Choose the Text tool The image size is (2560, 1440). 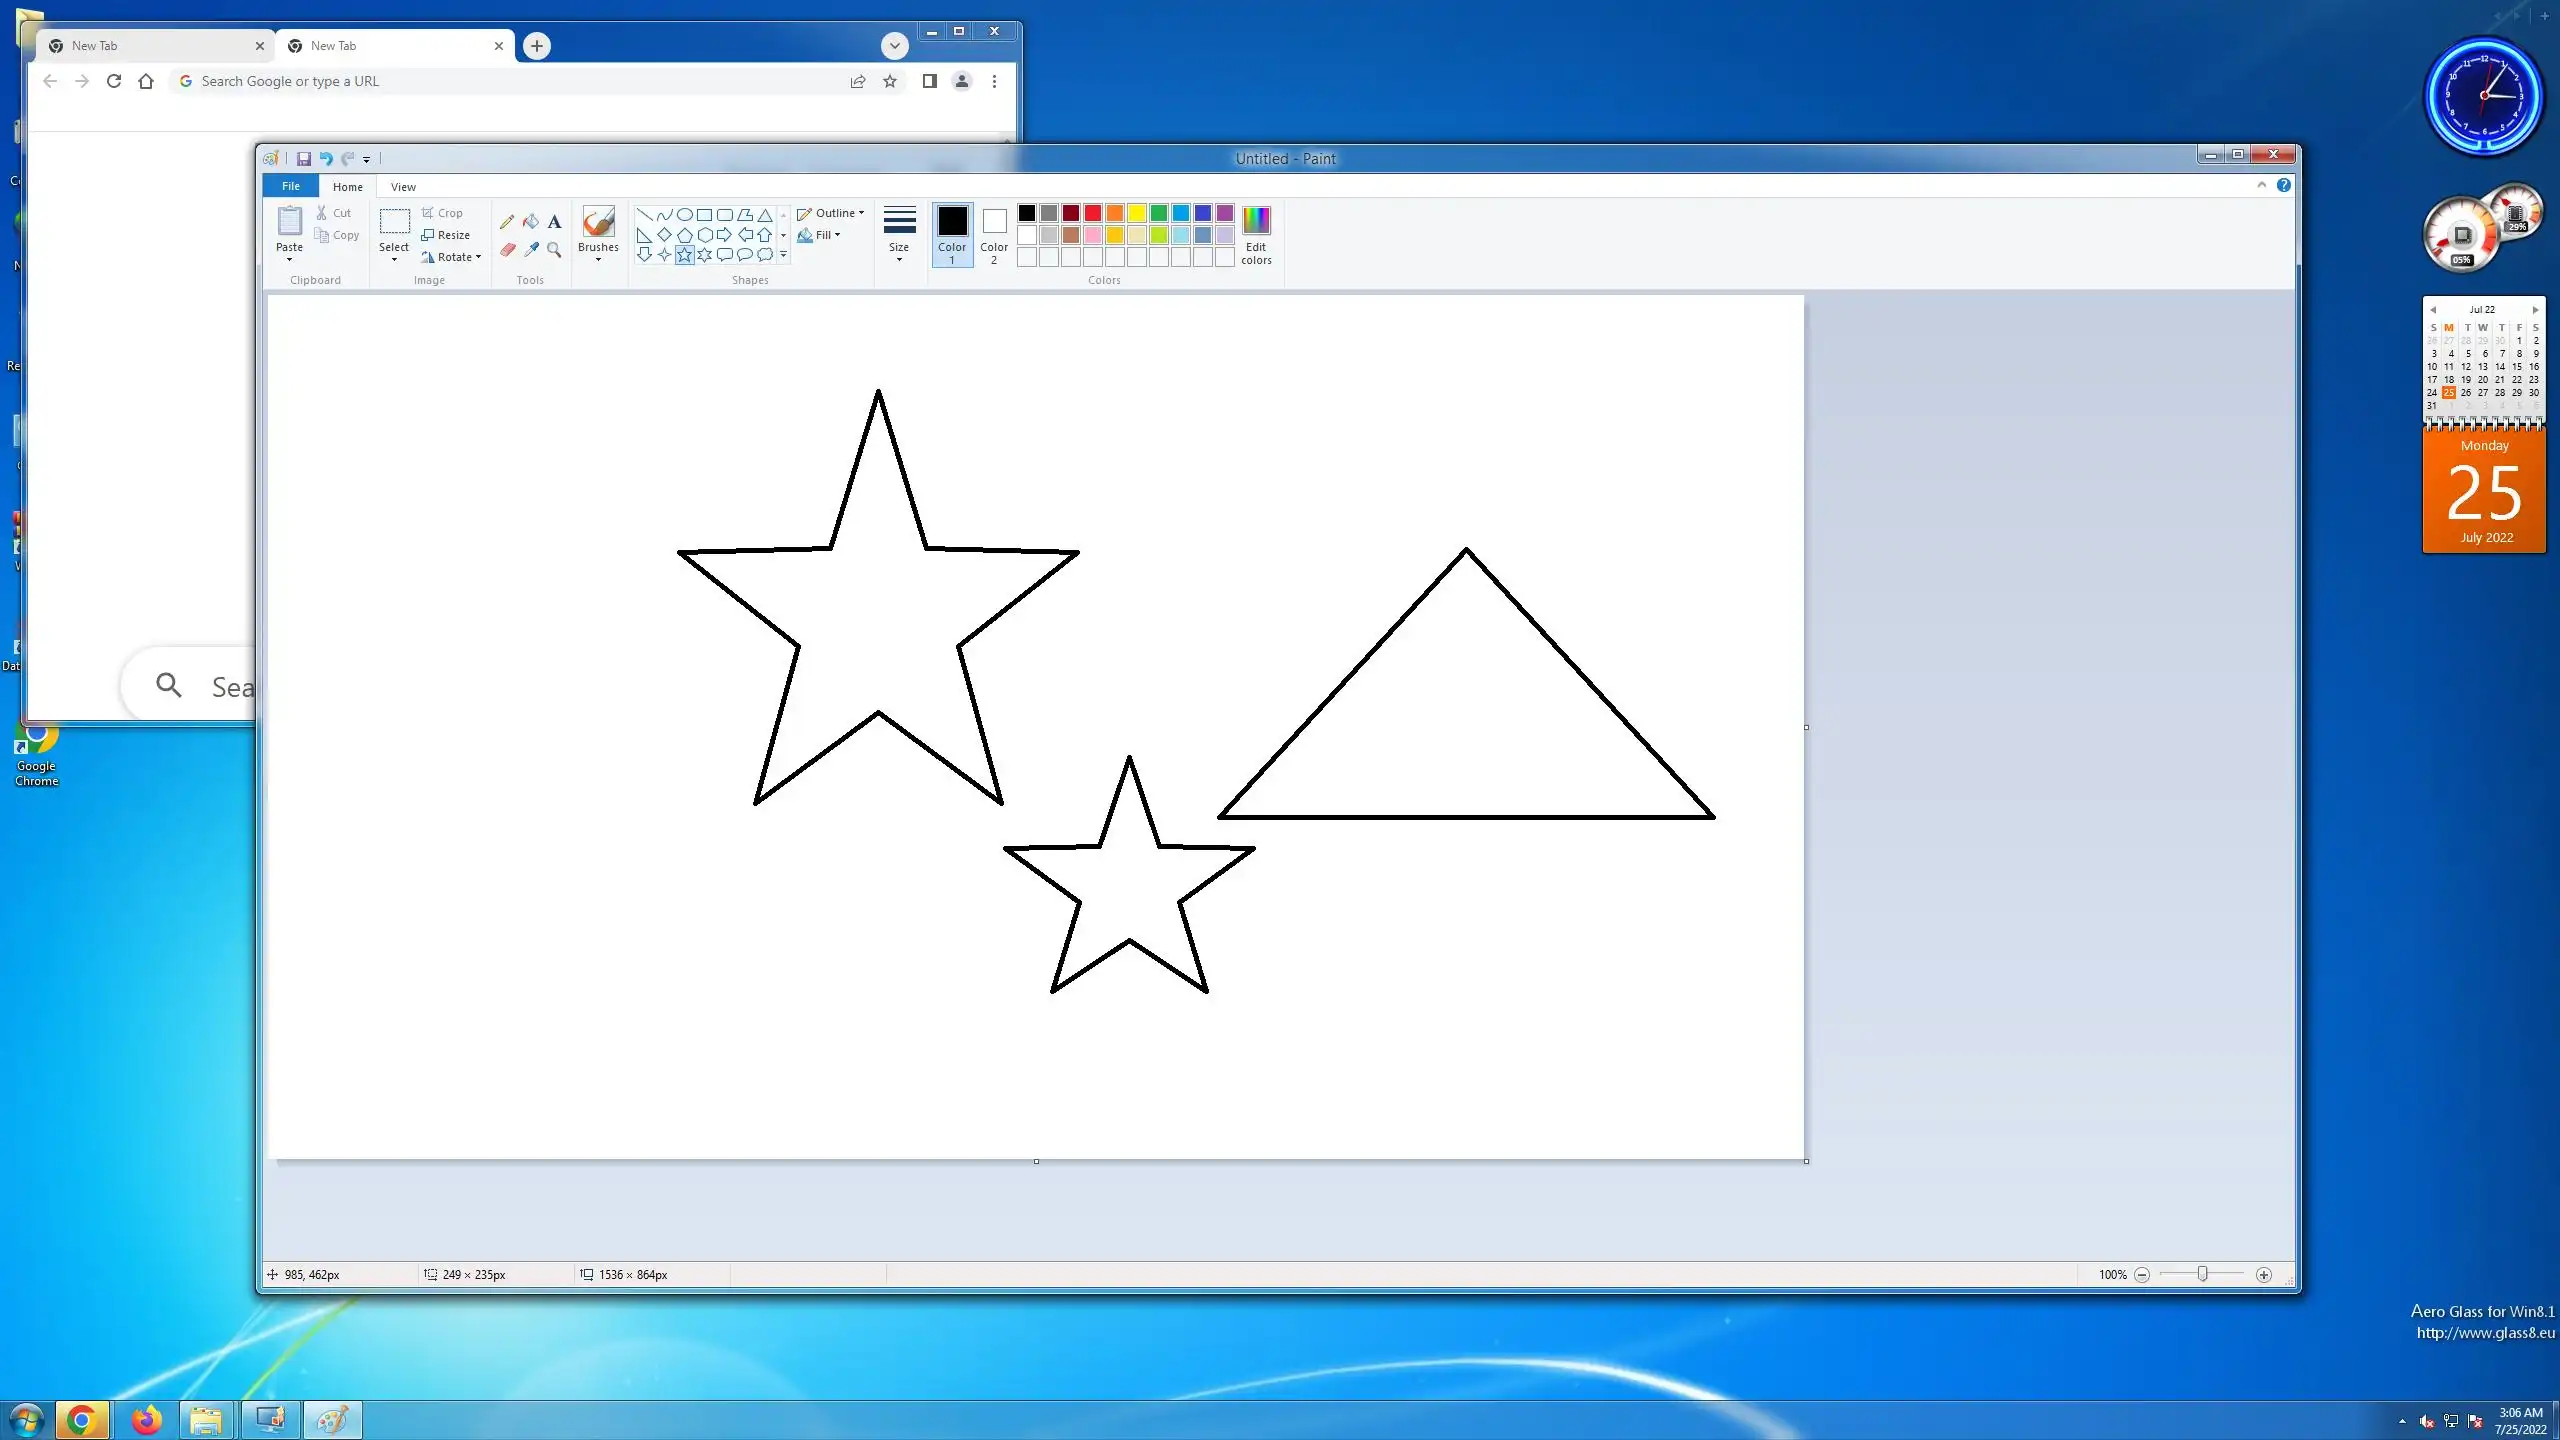point(554,222)
